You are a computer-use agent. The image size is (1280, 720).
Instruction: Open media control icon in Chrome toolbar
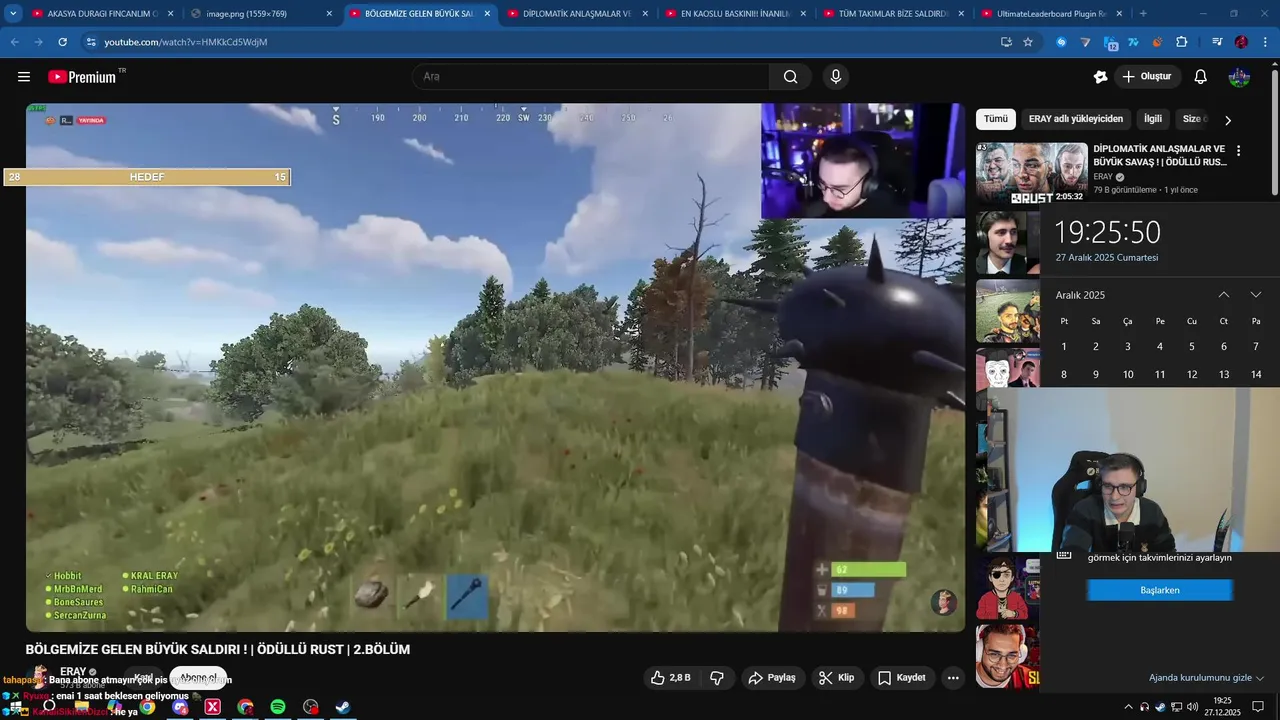(1217, 42)
